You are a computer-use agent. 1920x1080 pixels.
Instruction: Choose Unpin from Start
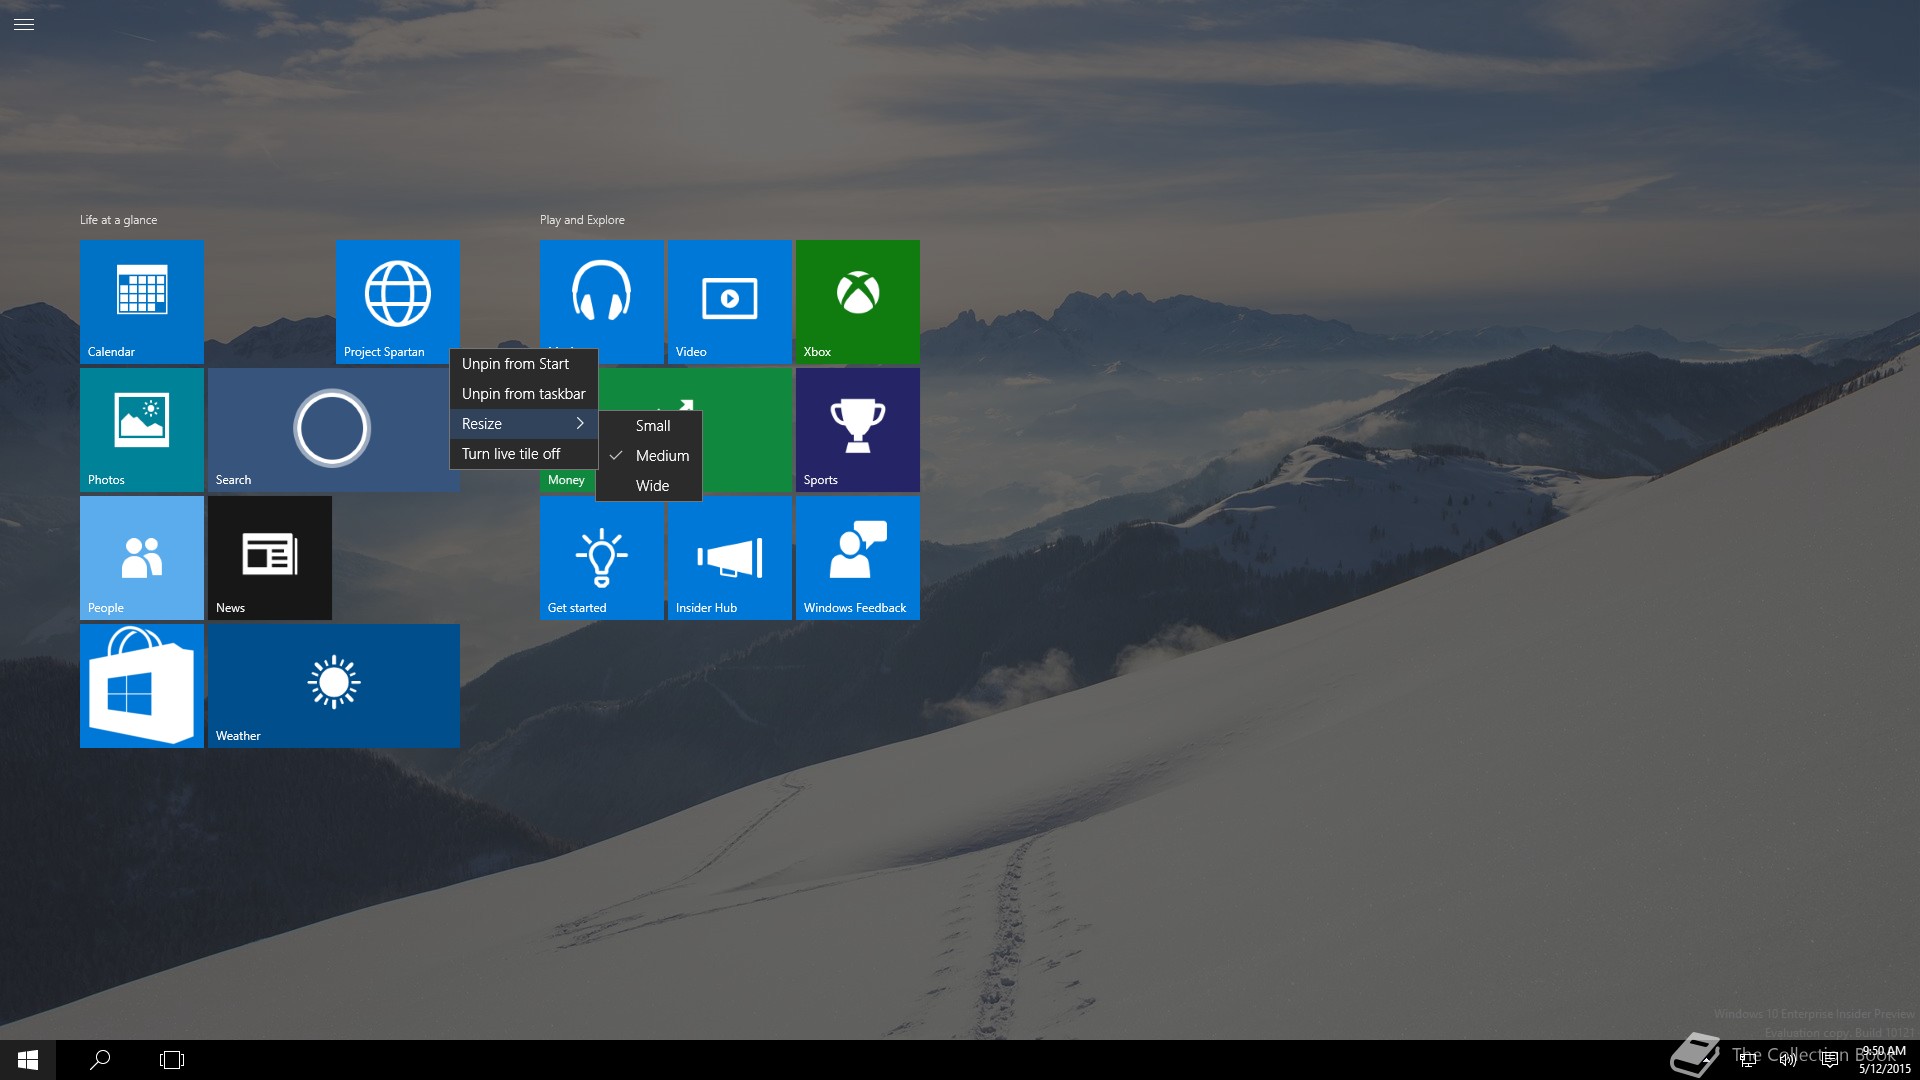pos(524,364)
